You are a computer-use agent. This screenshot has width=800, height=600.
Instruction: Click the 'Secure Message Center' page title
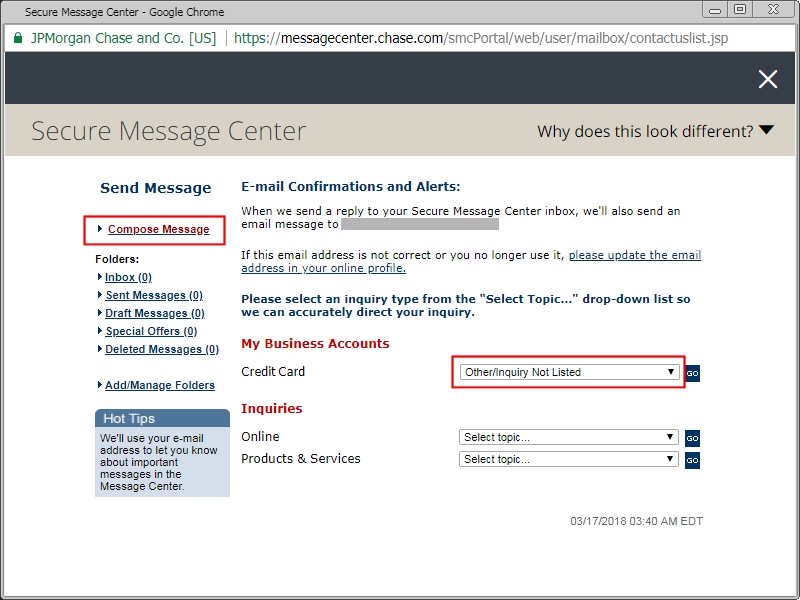(x=168, y=131)
